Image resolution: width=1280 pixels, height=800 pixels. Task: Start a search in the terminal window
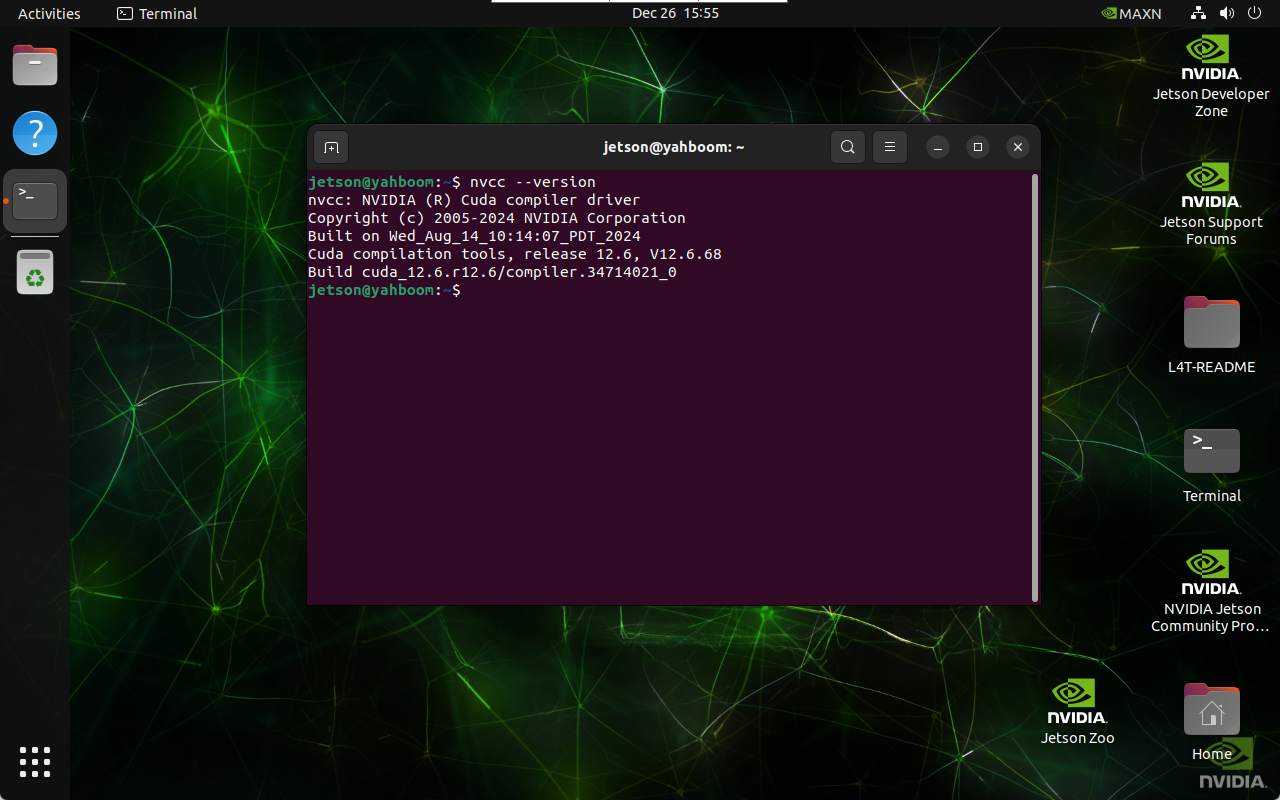point(847,146)
